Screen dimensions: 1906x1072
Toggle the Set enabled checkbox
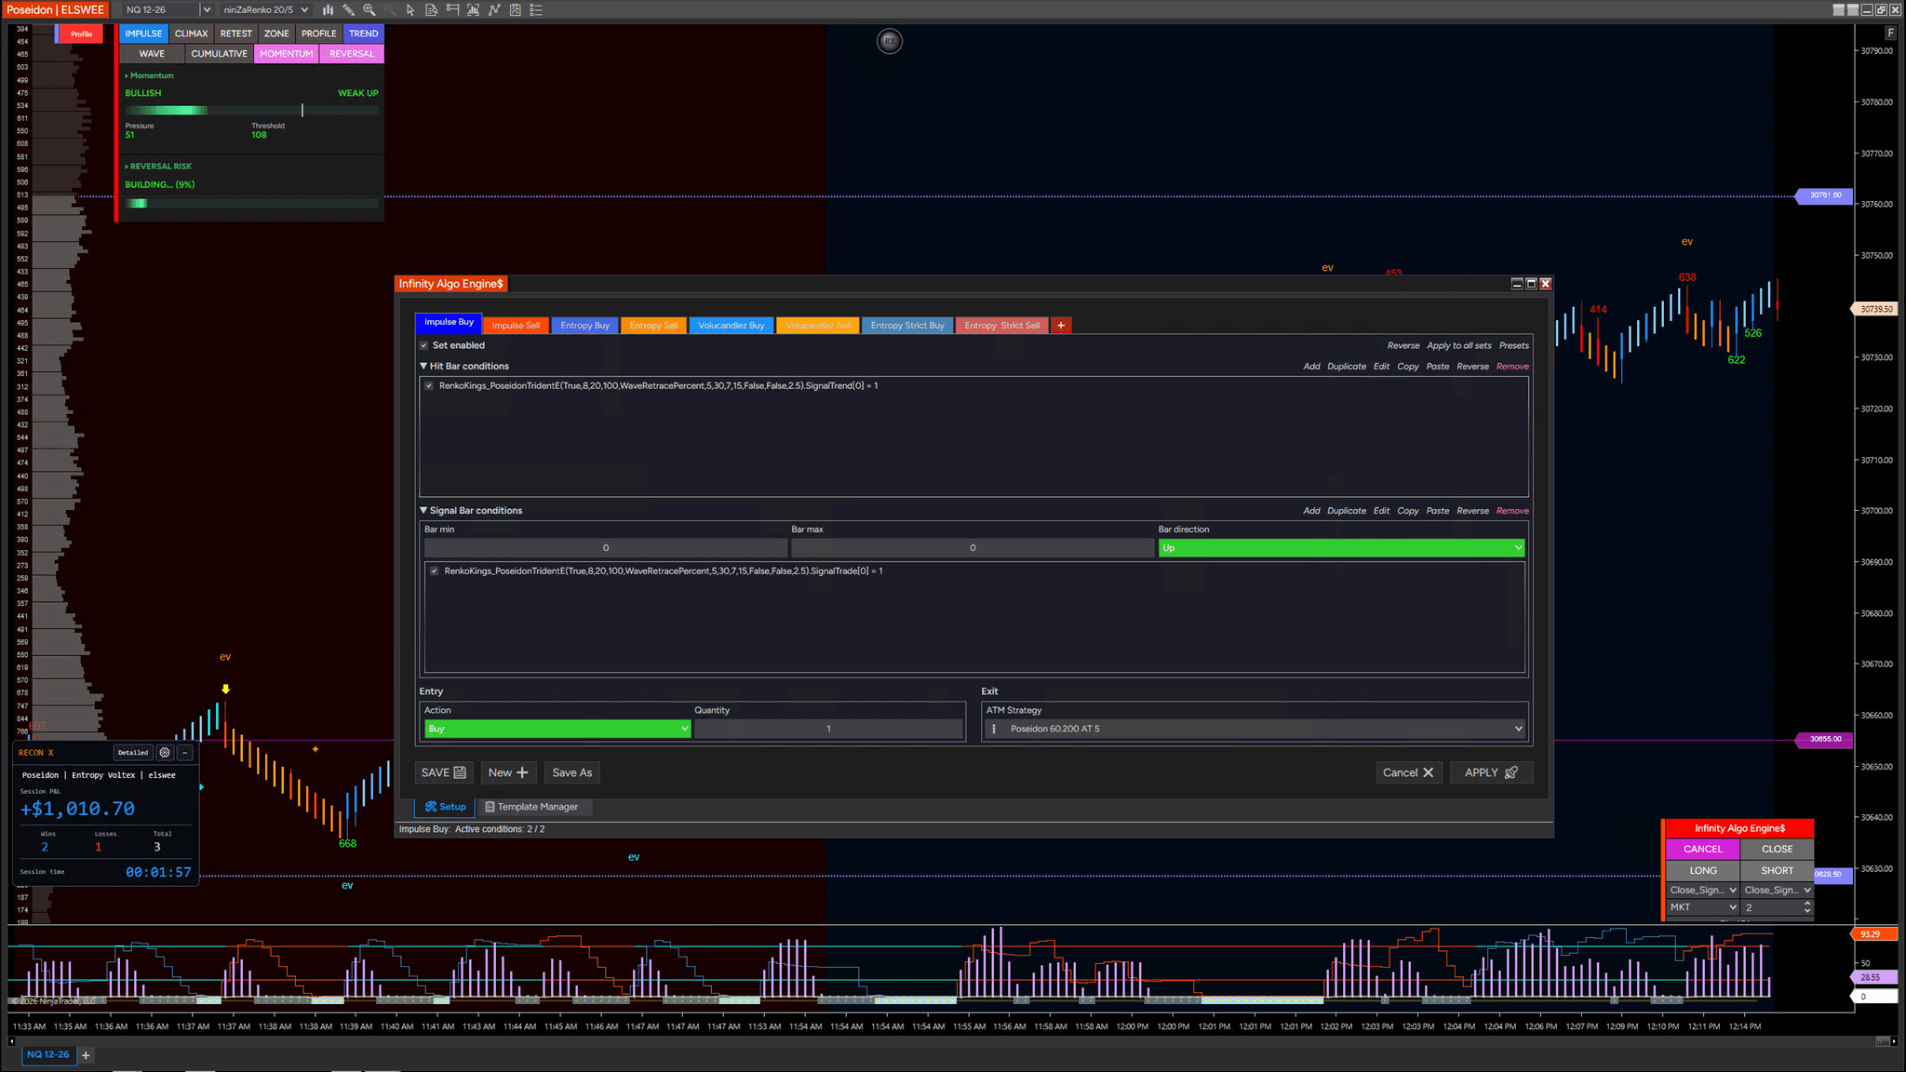(424, 346)
